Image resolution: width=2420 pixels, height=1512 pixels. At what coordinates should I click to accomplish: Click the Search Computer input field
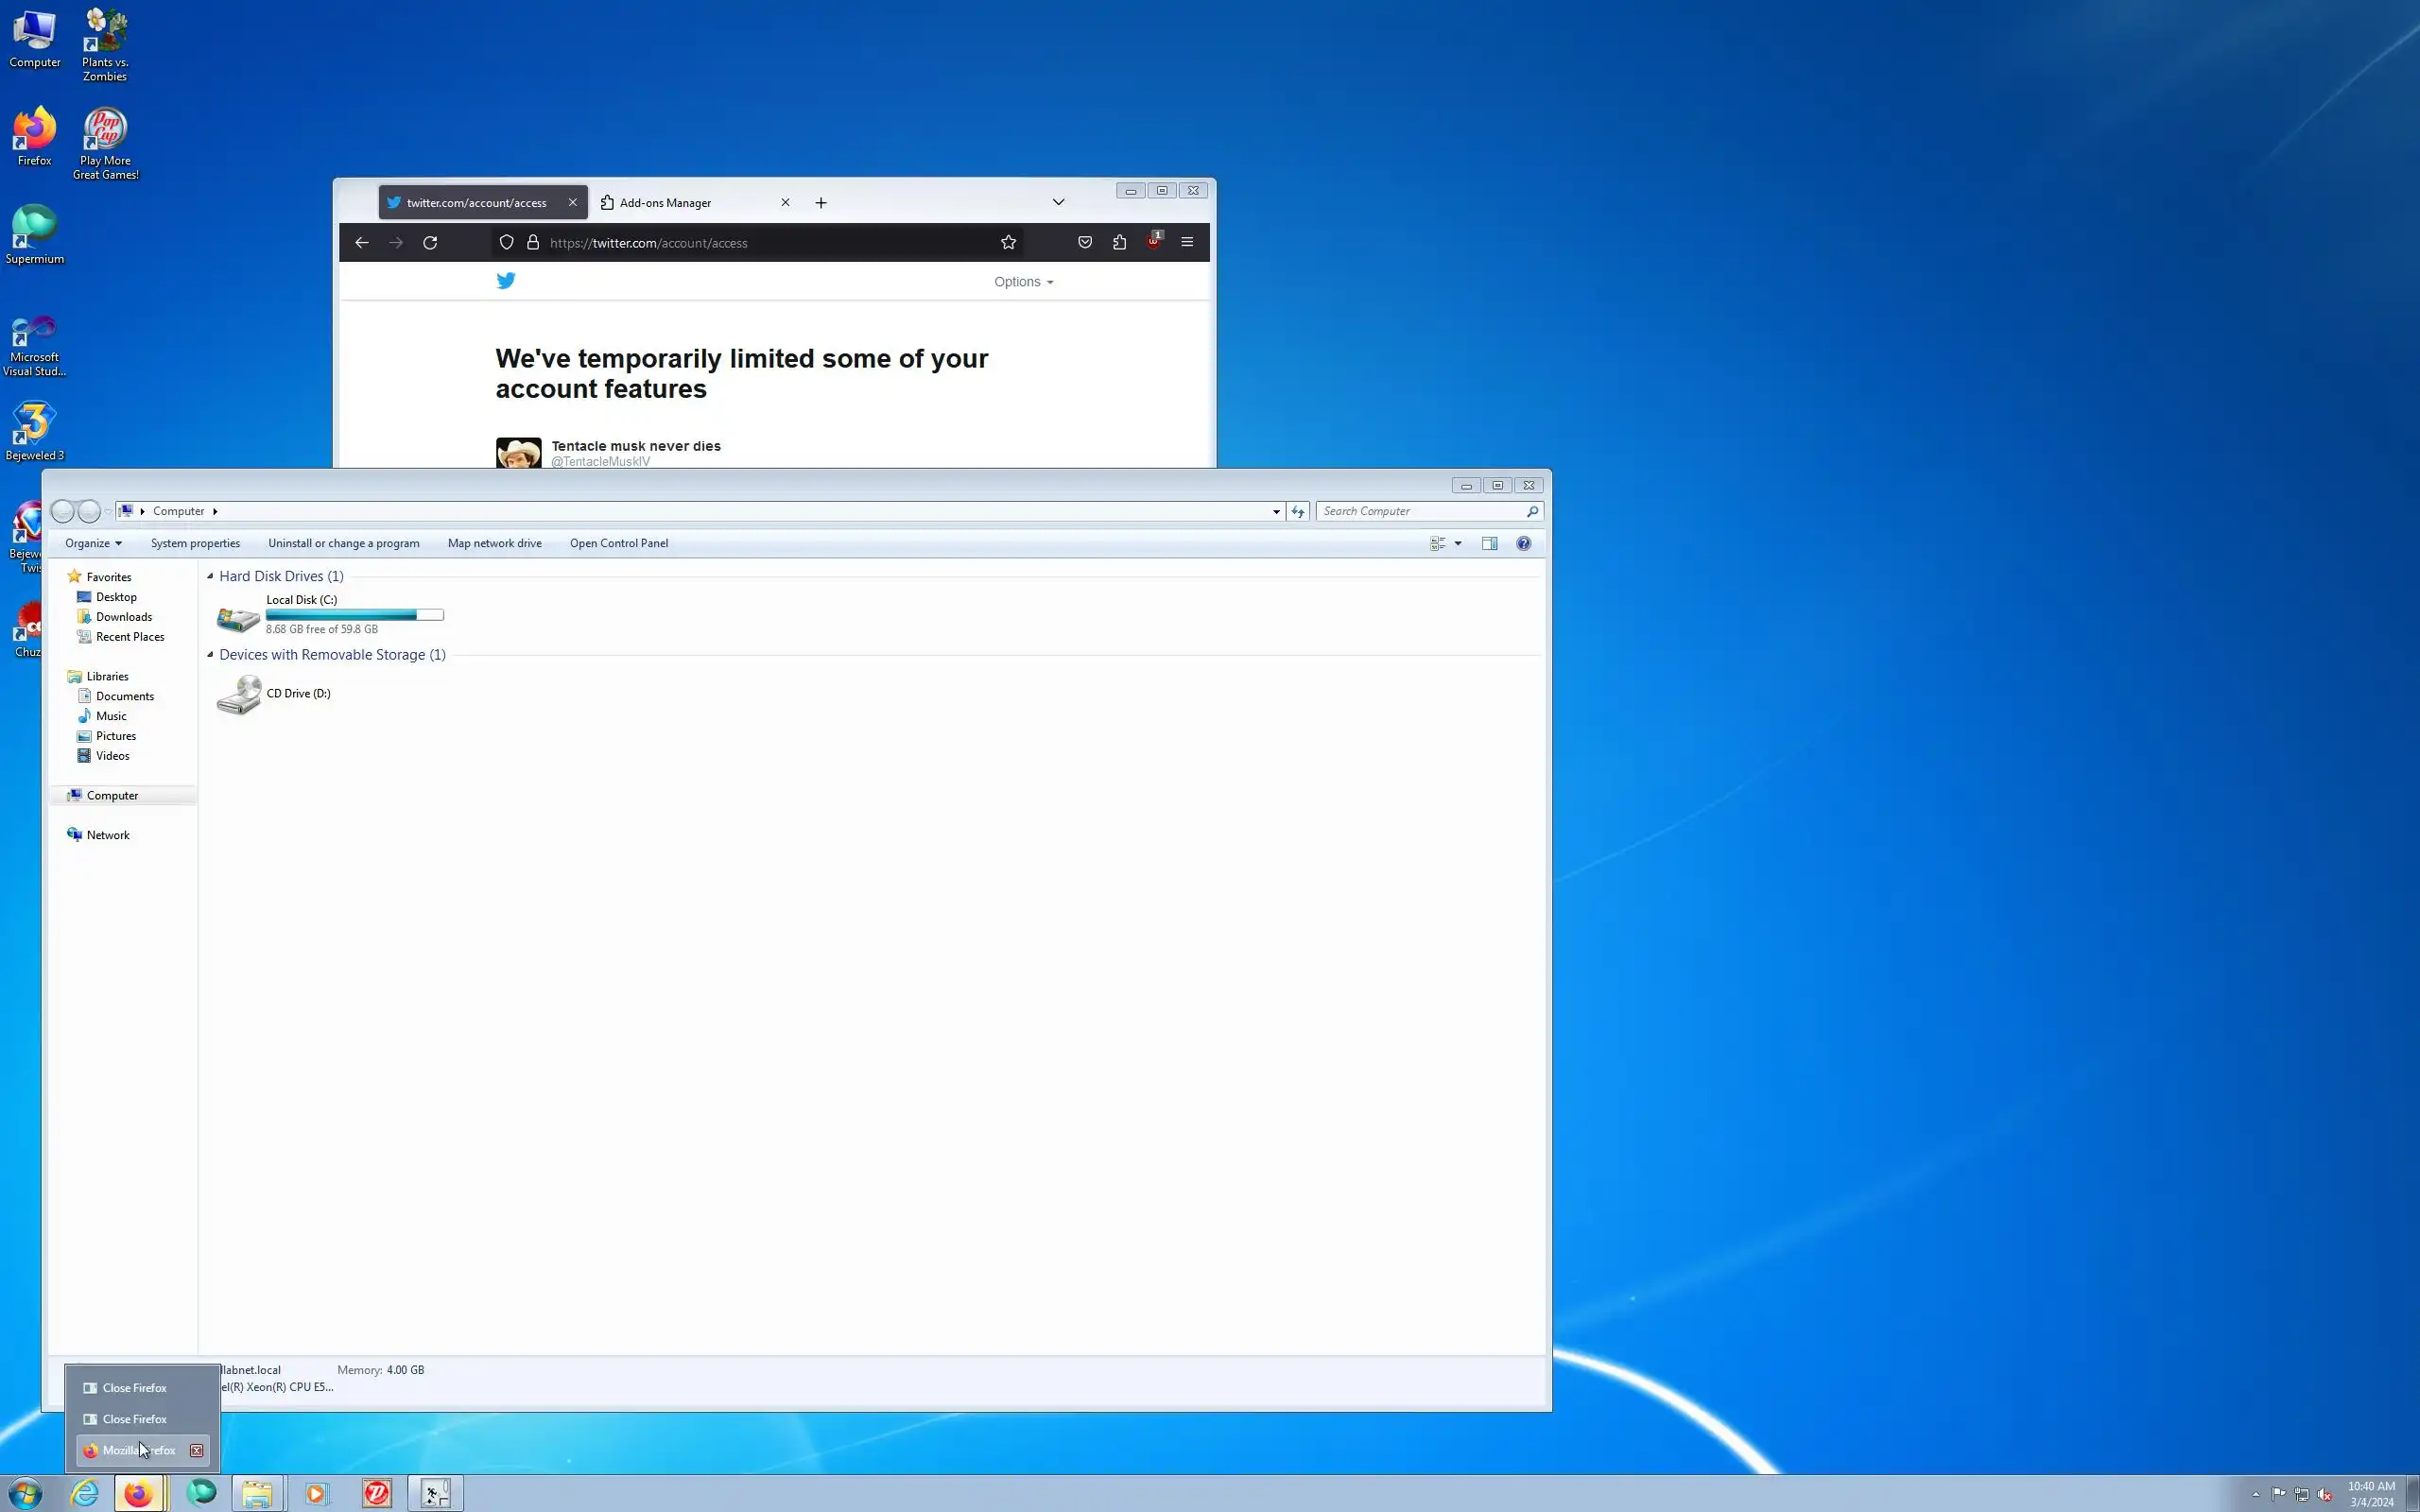1420,511
